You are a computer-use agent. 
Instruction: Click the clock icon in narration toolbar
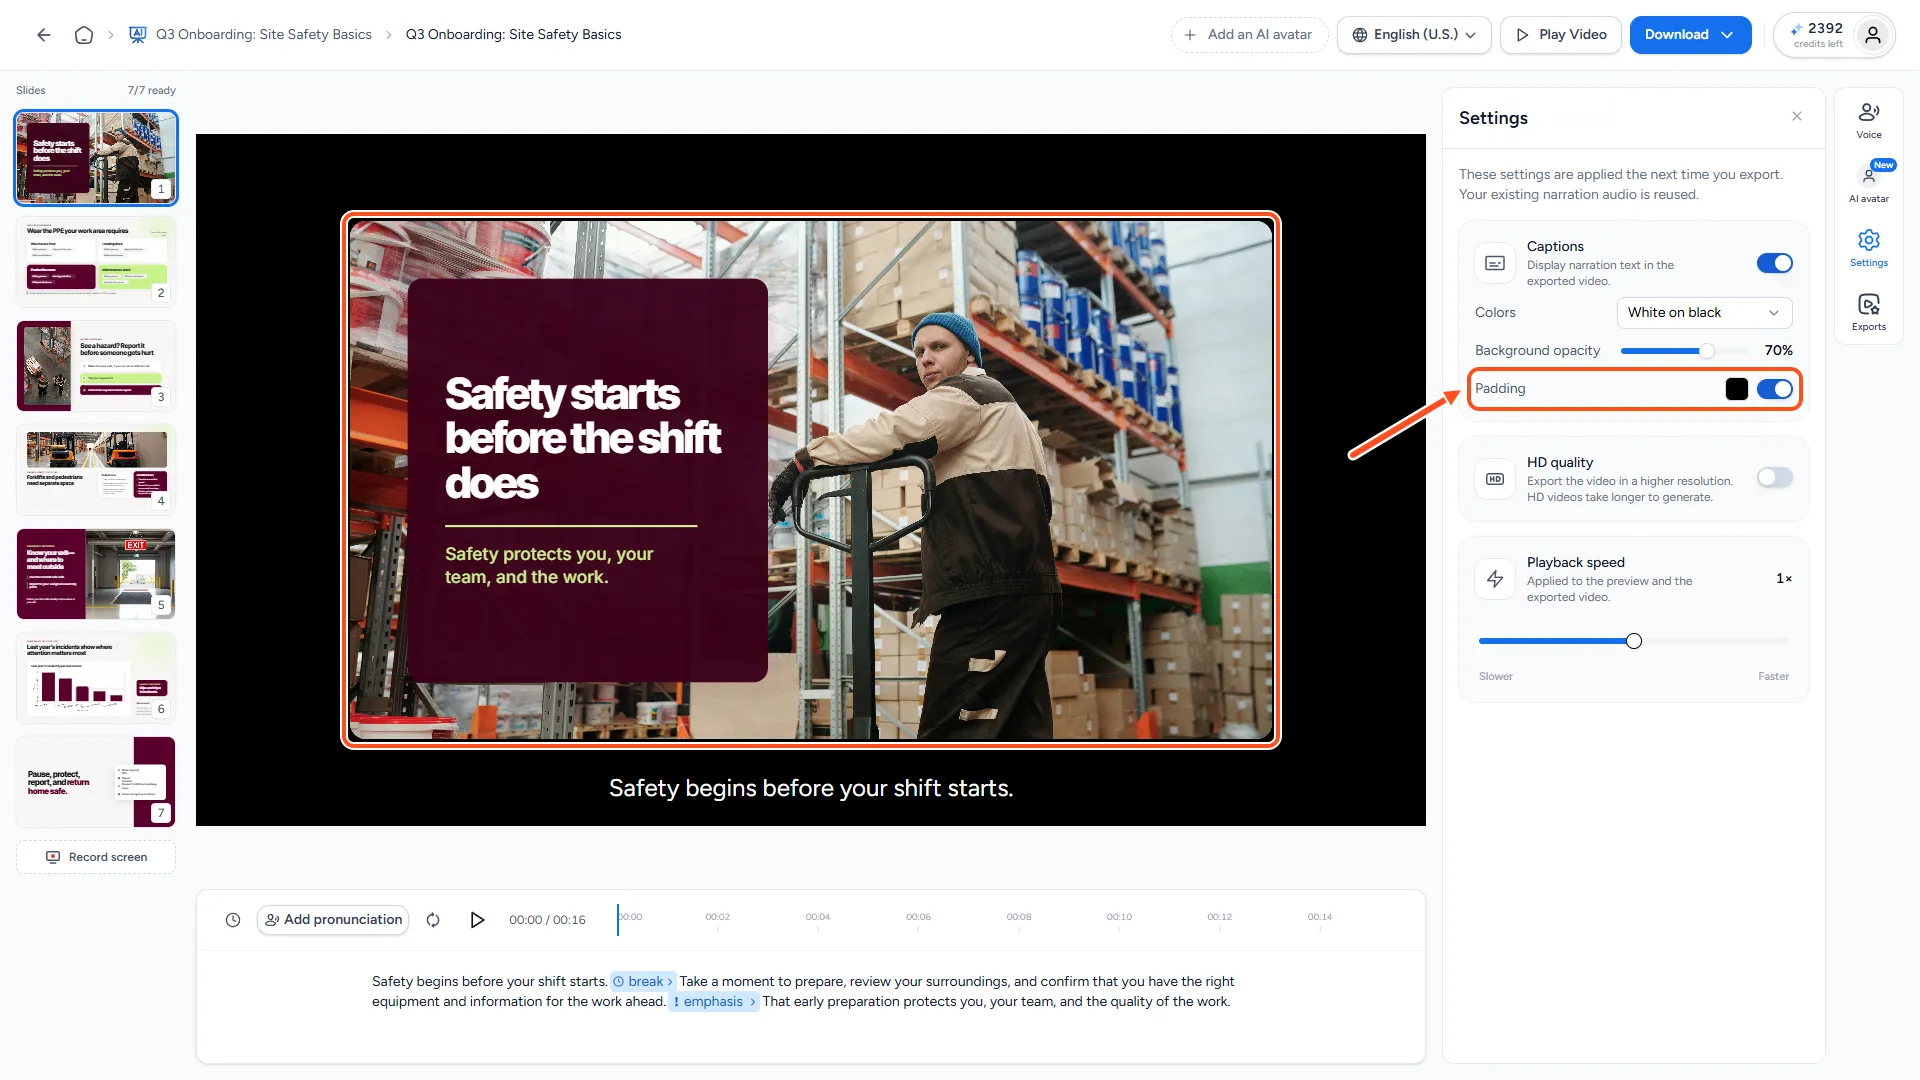(x=233, y=920)
